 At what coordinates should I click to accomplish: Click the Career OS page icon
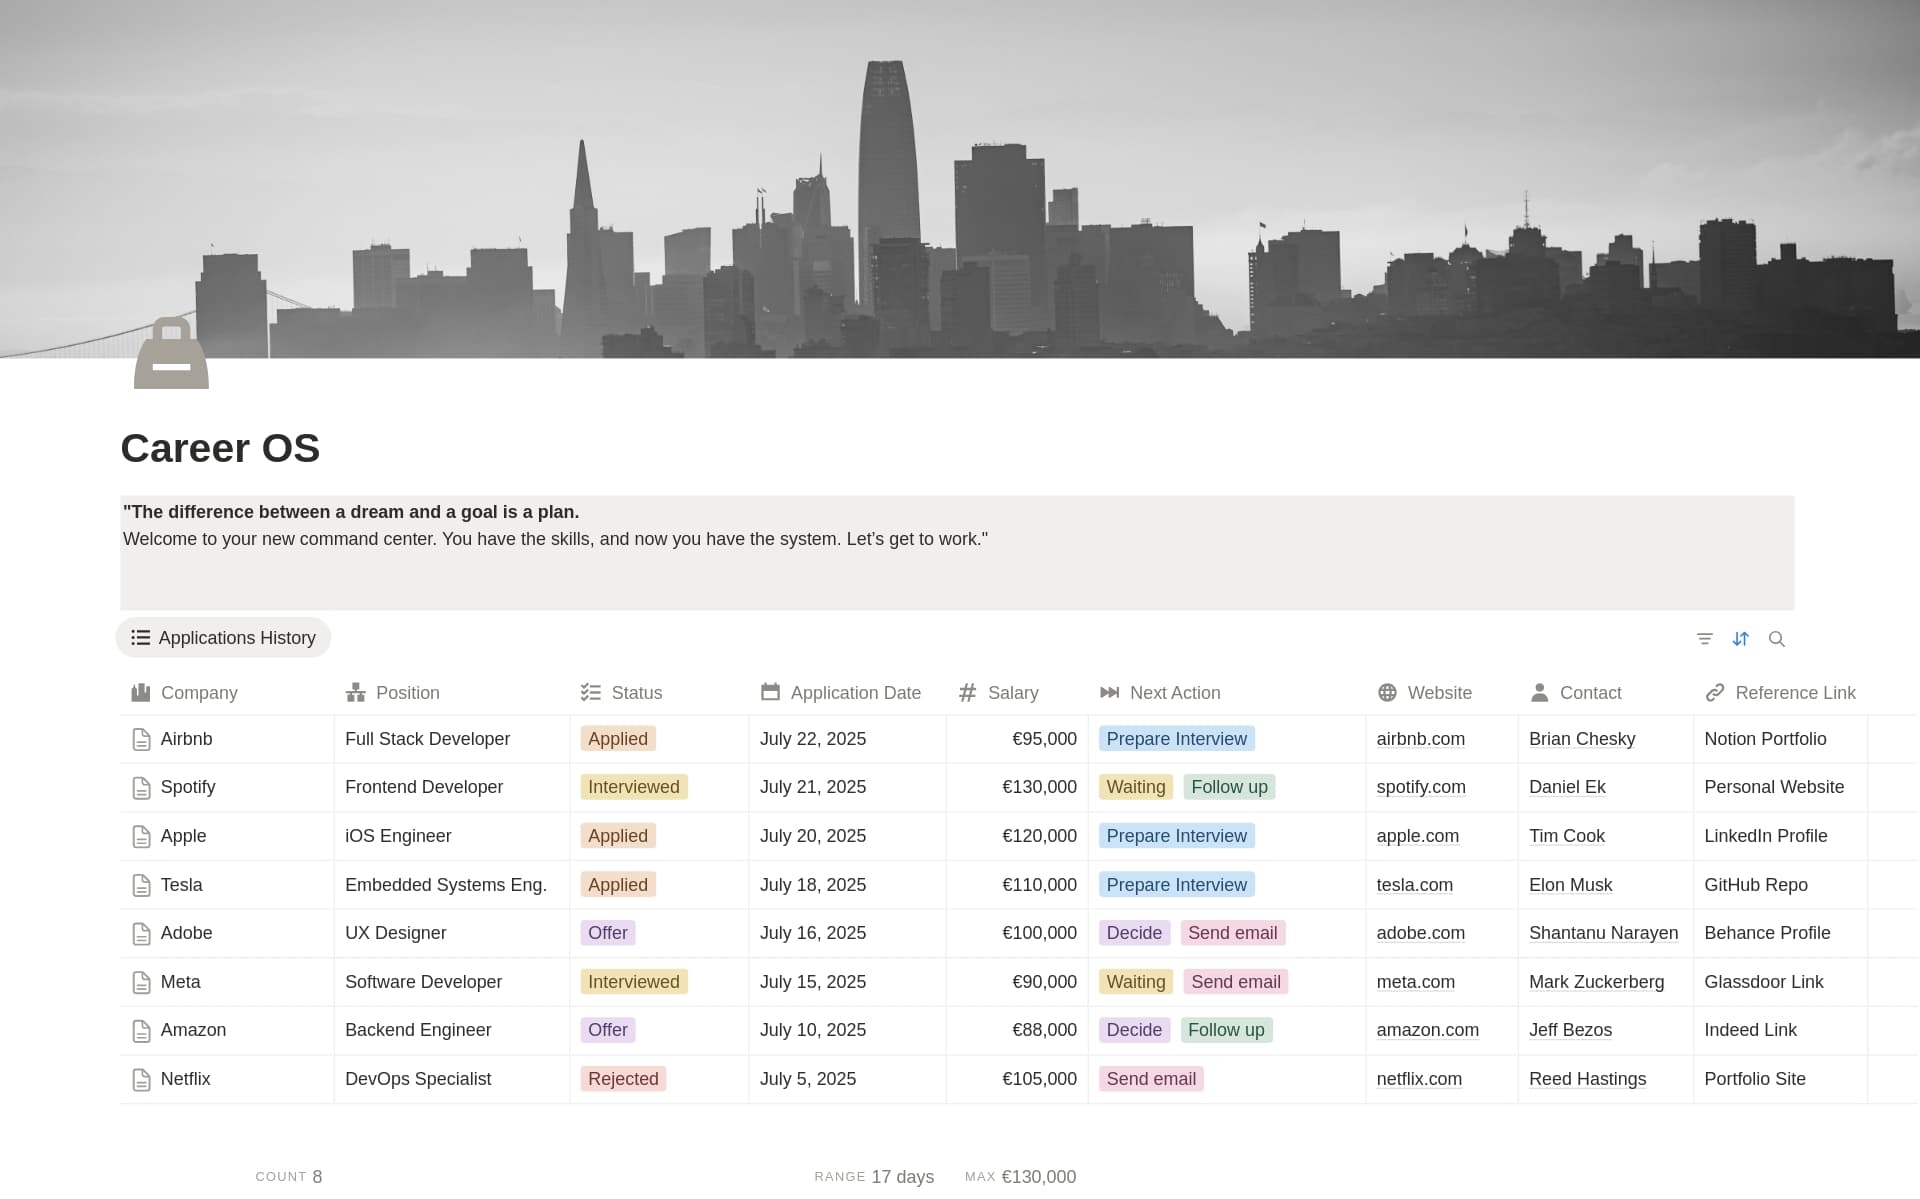coord(171,353)
